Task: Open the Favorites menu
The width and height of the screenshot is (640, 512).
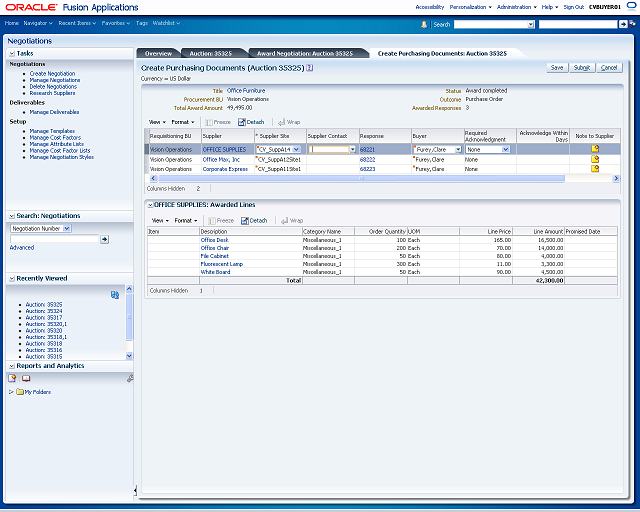Action: [116, 23]
